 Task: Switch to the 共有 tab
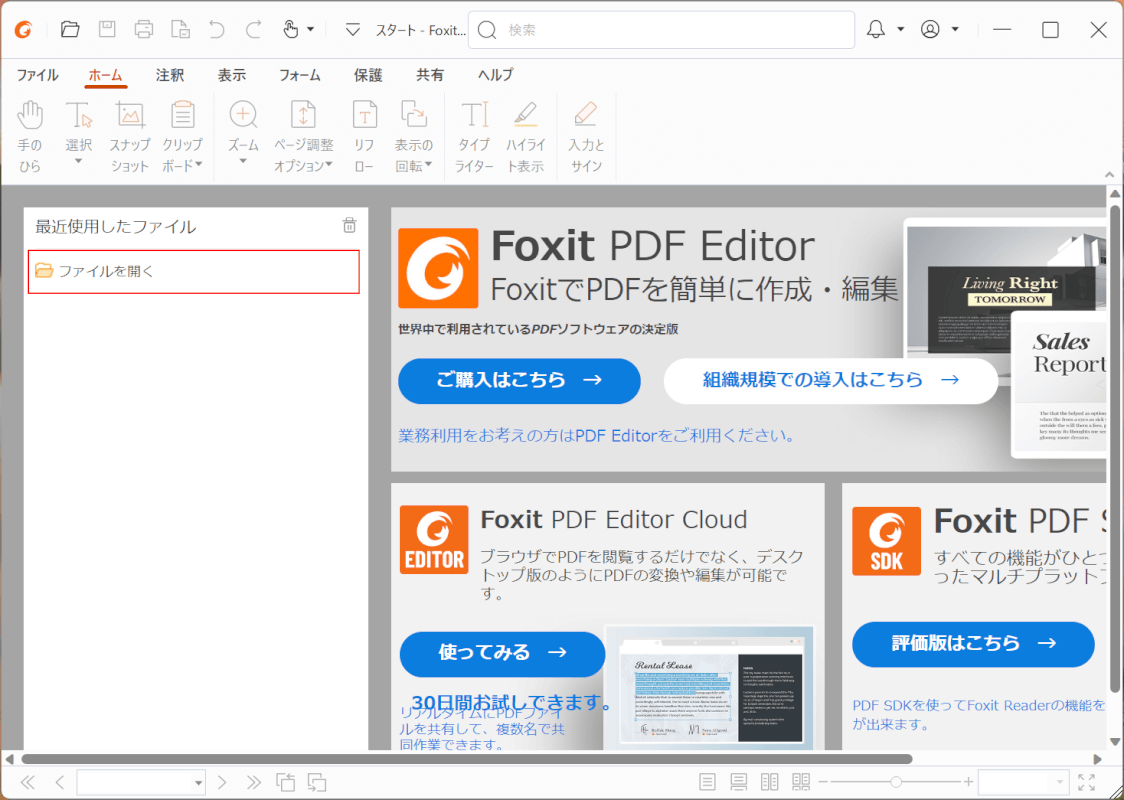click(x=430, y=75)
